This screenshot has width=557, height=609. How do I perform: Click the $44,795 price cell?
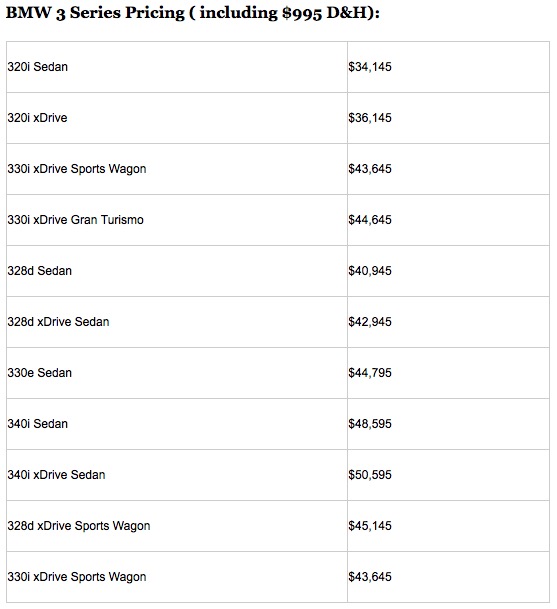tap(370, 373)
